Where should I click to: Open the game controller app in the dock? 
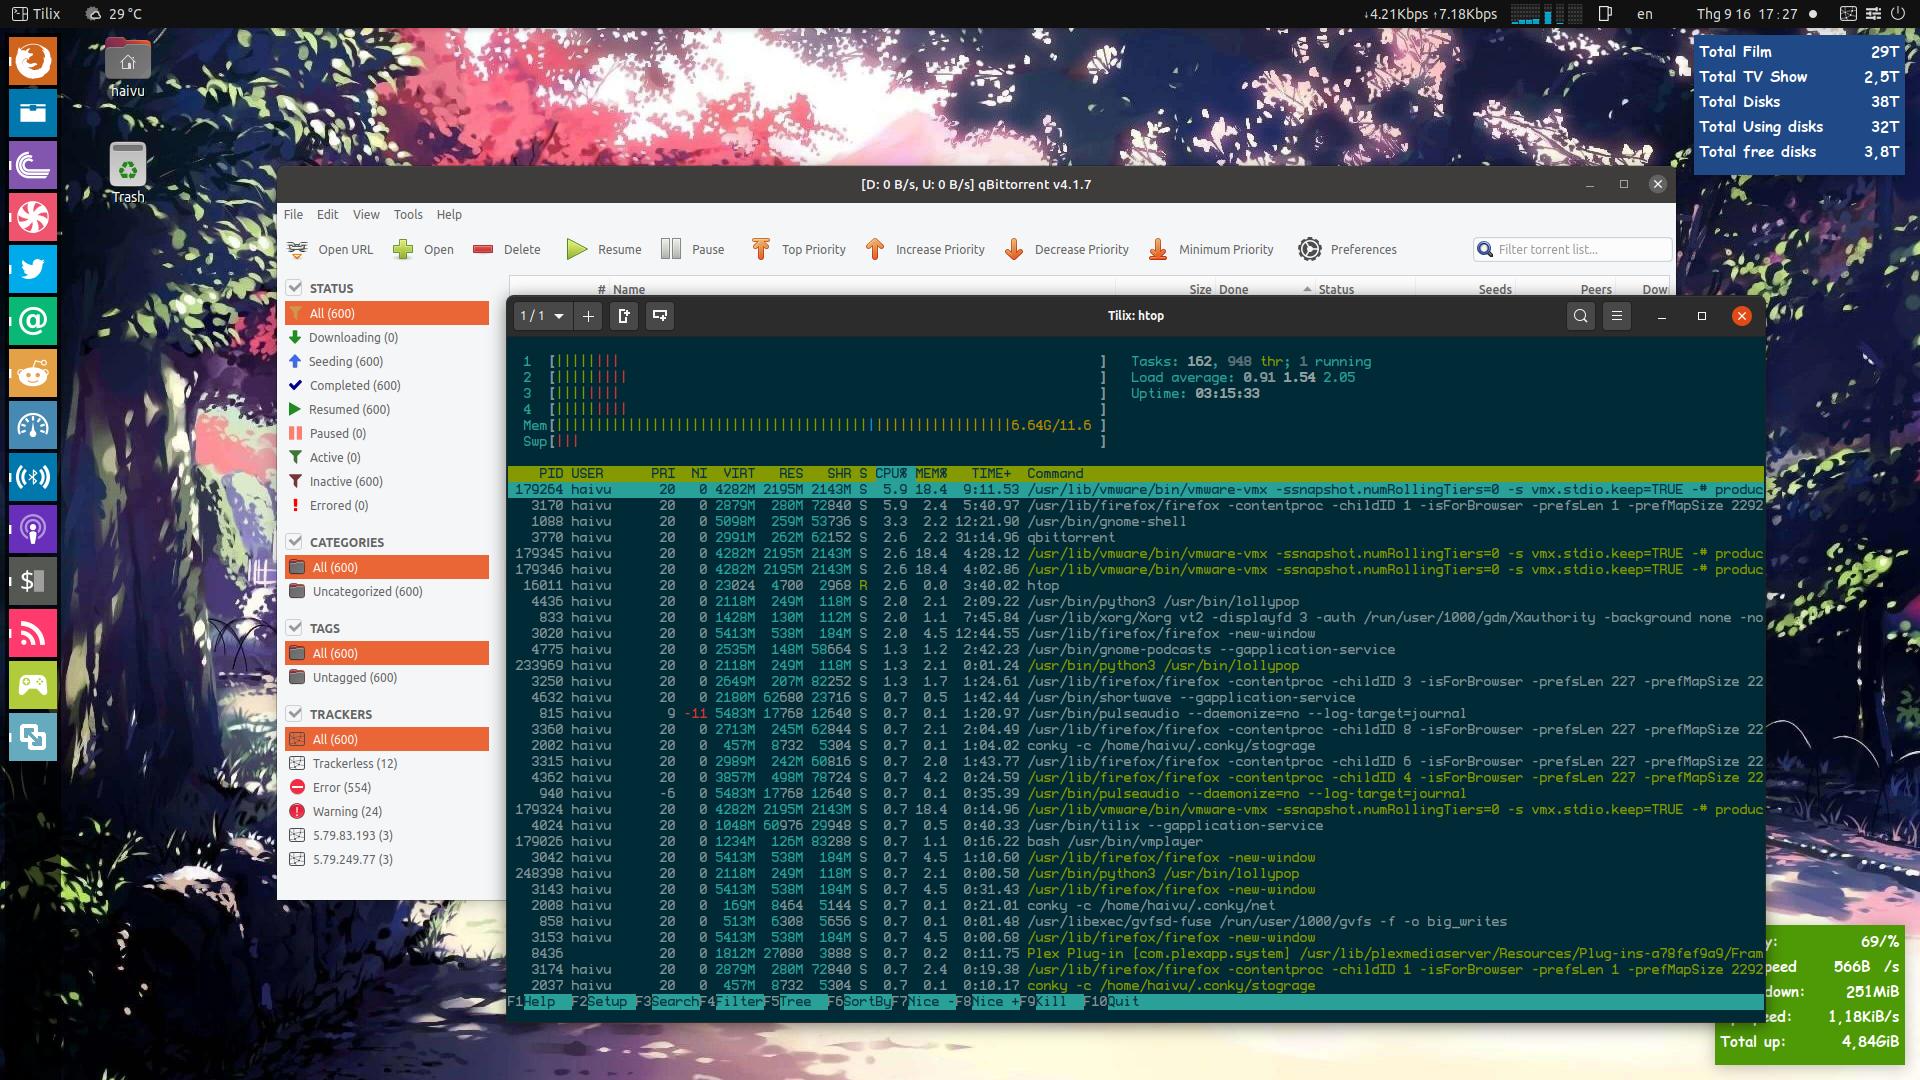33,685
